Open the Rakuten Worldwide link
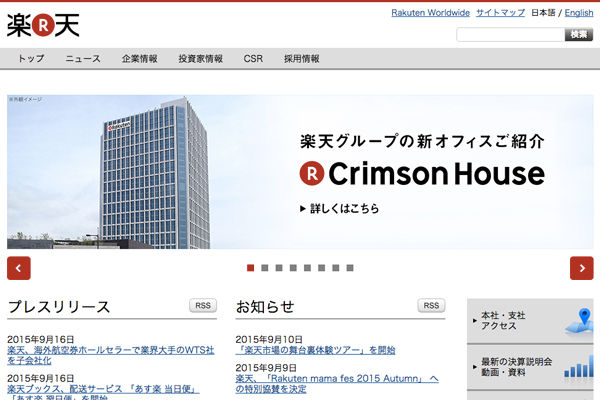Image resolution: width=600 pixels, height=400 pixels. (430, 13)
